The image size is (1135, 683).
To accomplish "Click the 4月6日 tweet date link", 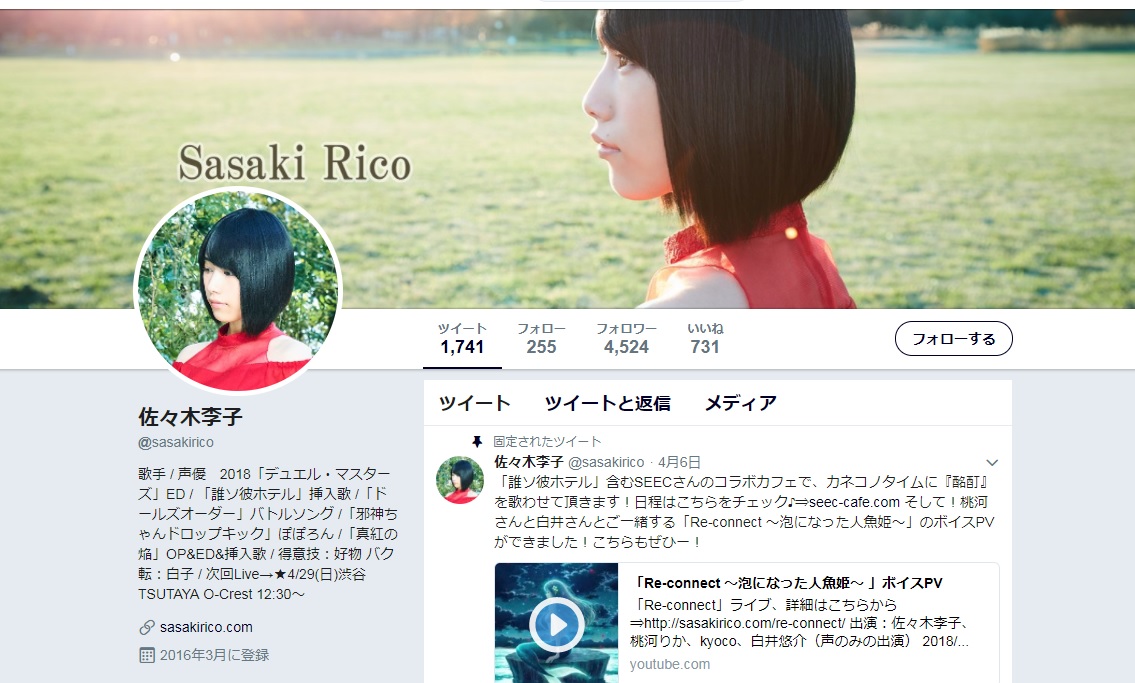I will point(679,462).
